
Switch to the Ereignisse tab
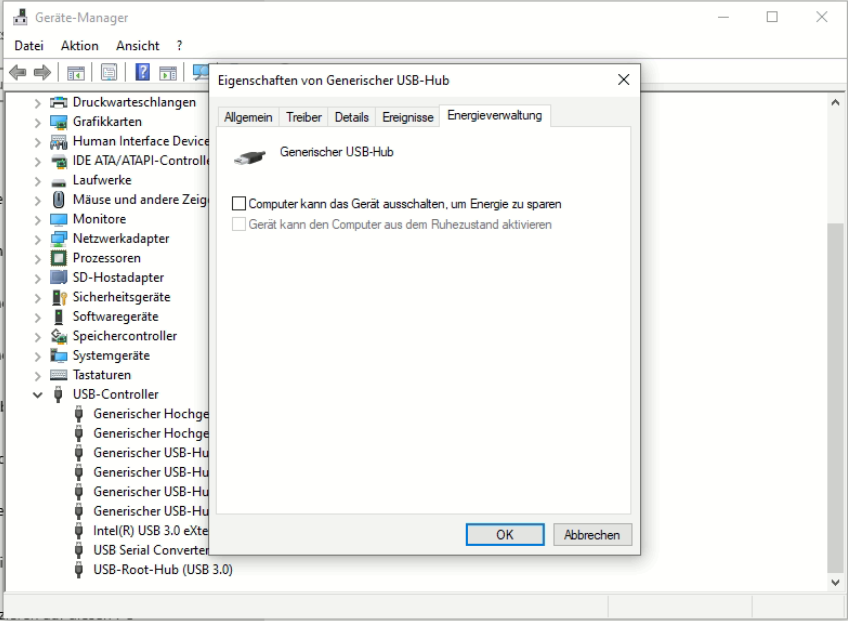[x=408, y=117]
